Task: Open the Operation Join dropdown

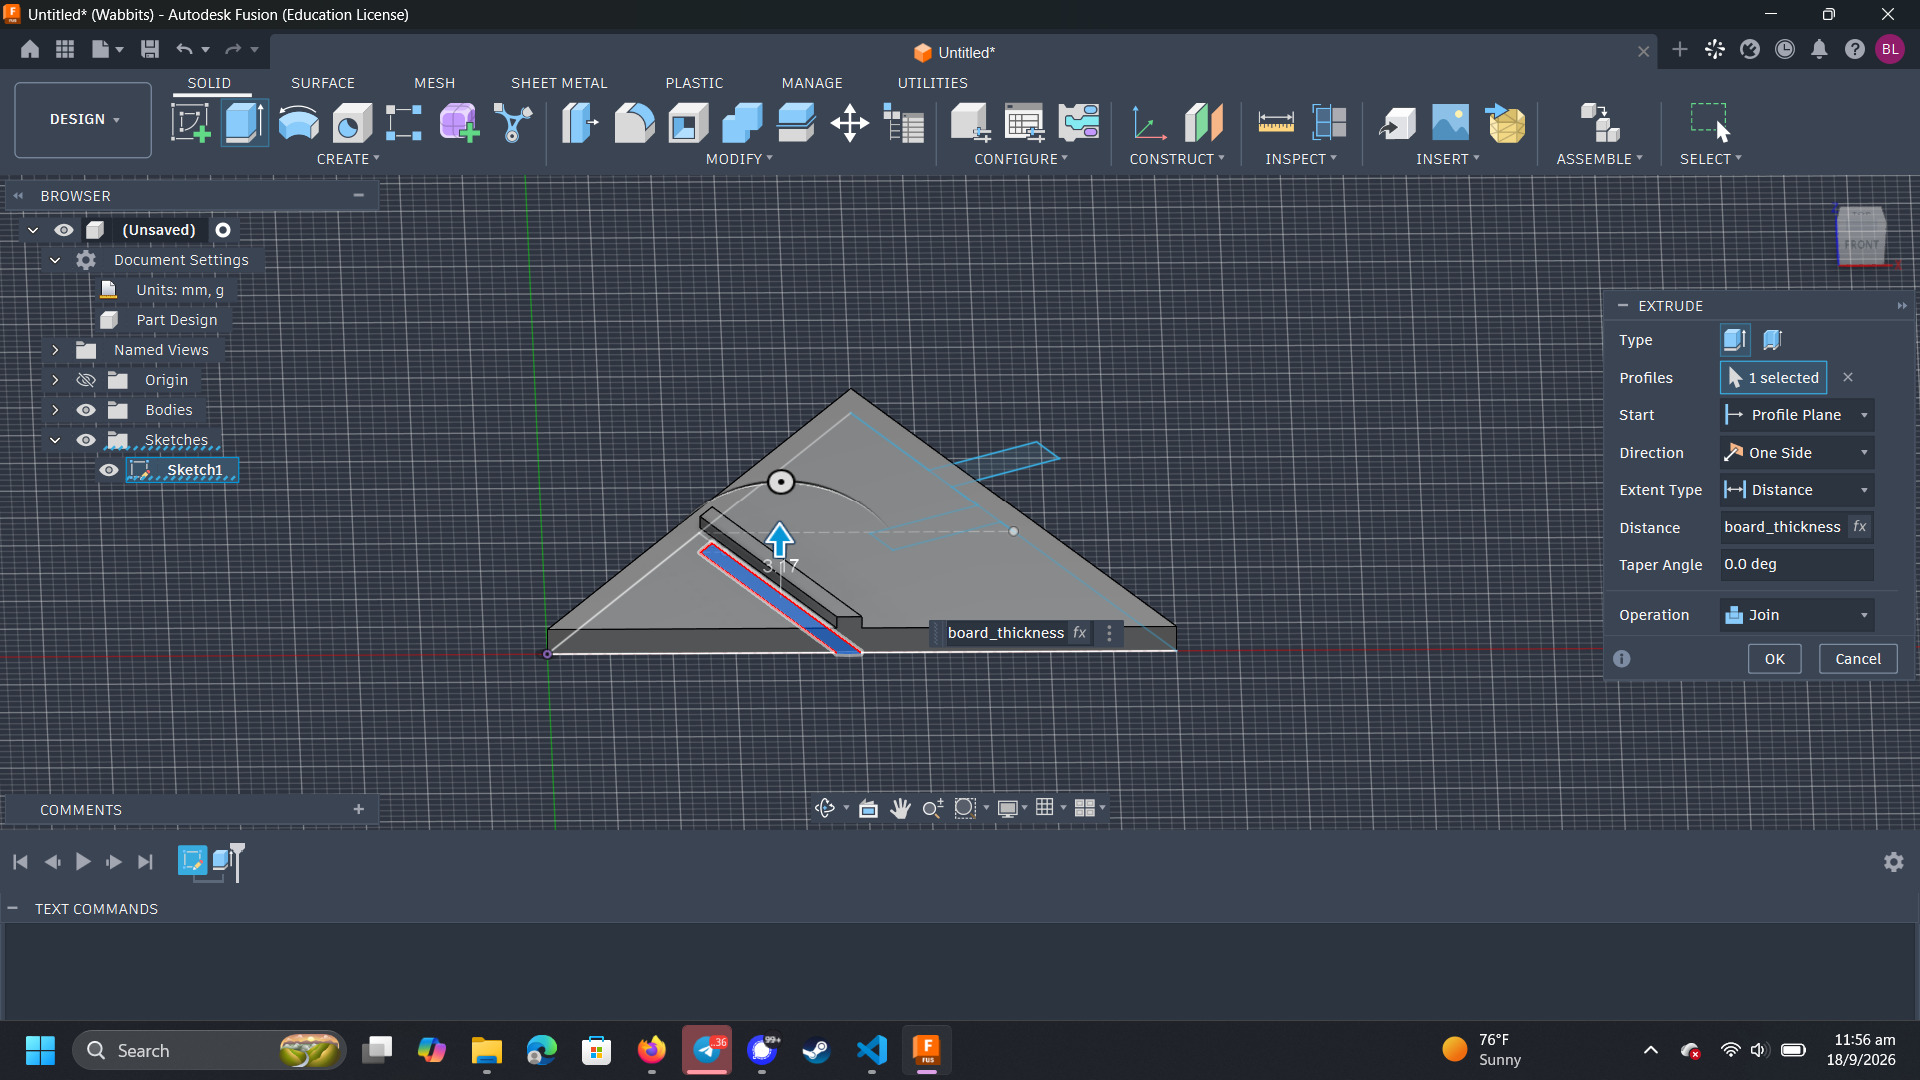Action: tap(1797, 615)
